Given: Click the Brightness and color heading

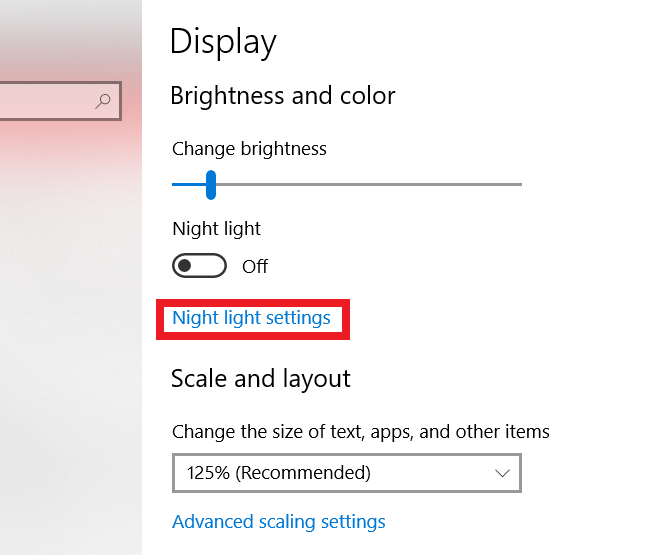Looking at the screenshot, I should click(283, 96).
